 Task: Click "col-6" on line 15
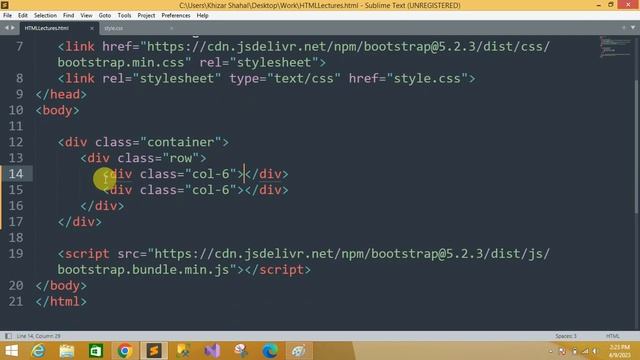[211, 190]
